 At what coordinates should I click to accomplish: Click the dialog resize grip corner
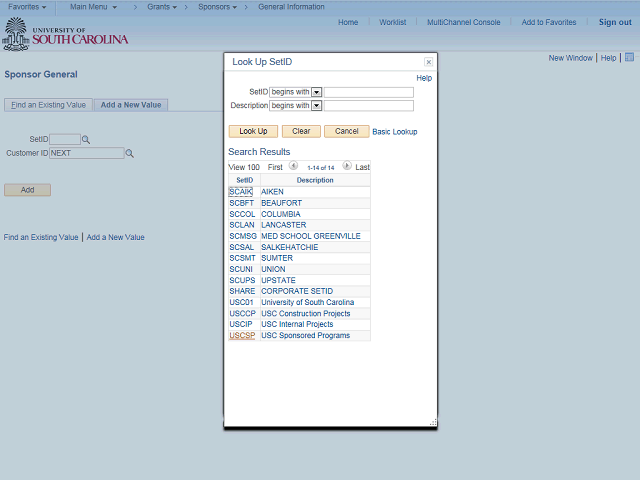click(433, 422)
